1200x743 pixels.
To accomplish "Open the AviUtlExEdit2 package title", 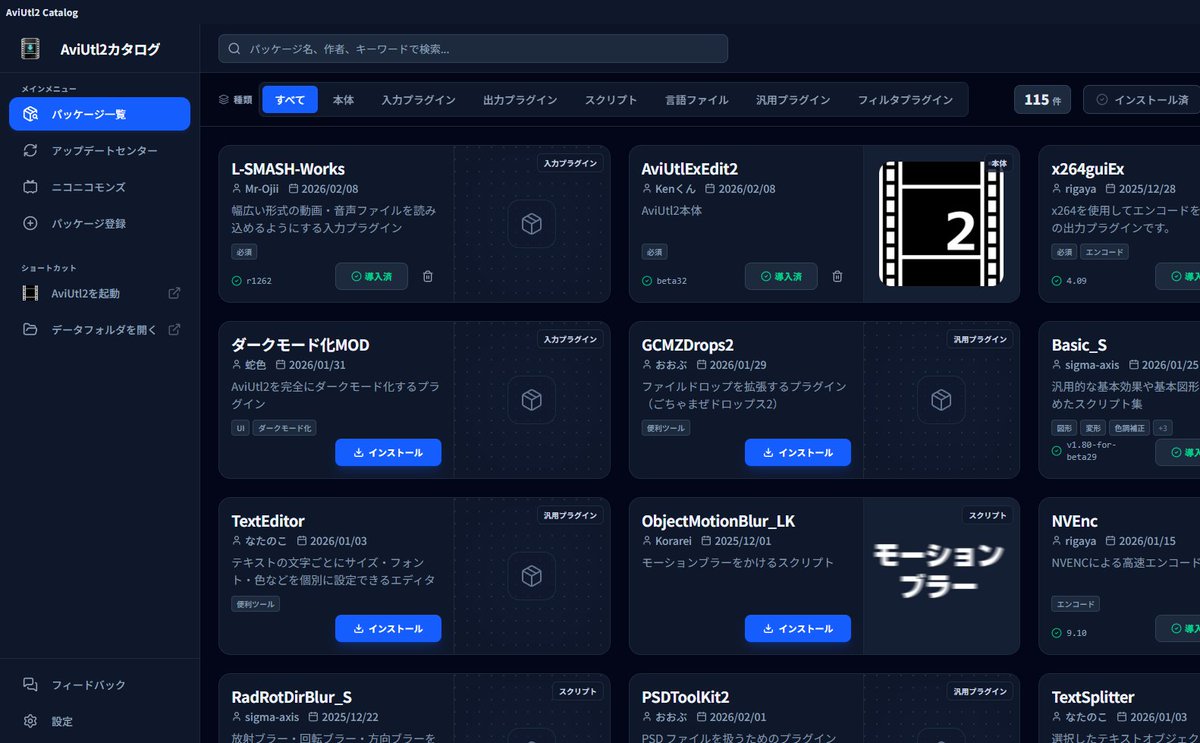I will pos(690,169).
